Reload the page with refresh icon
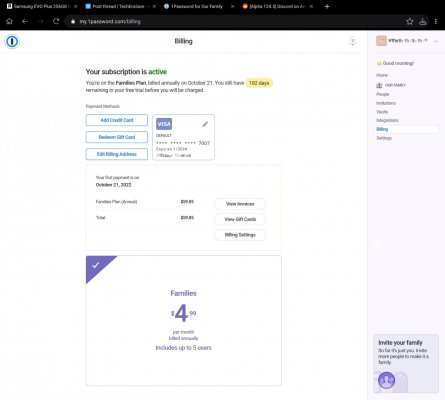 (x=56, y=21)
